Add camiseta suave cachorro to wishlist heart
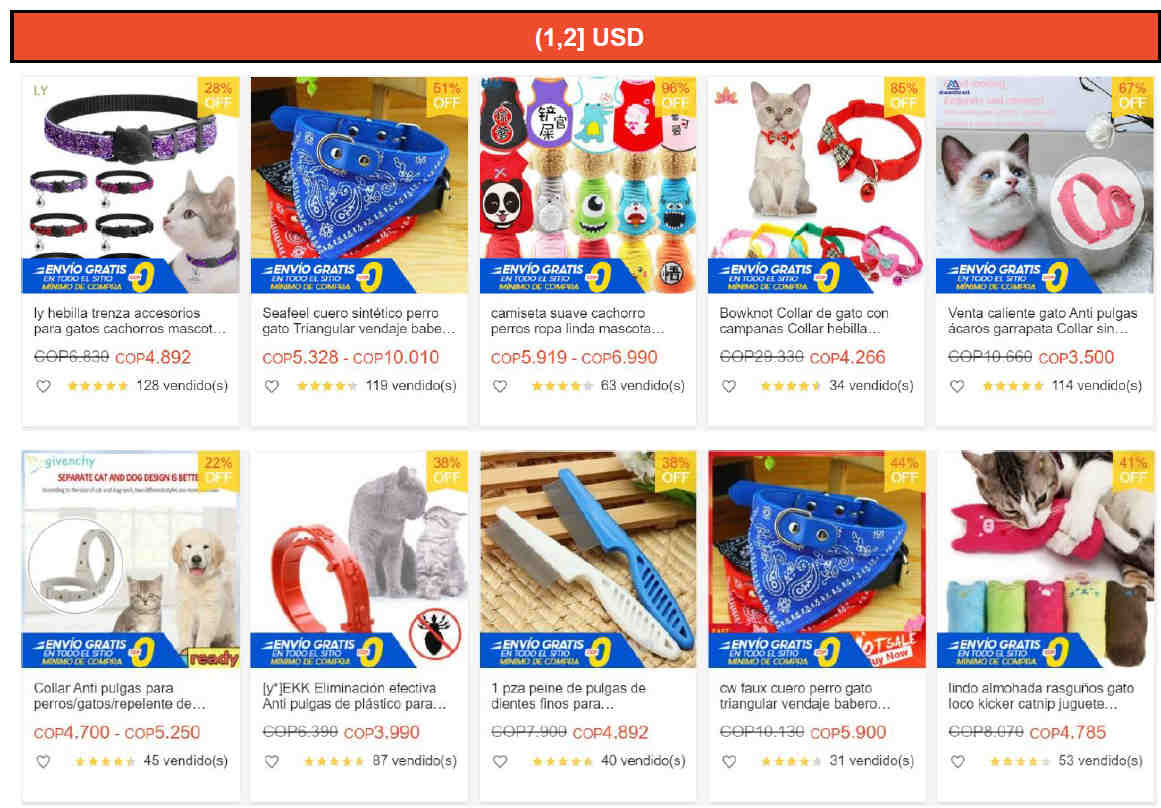 click(501, 386)
